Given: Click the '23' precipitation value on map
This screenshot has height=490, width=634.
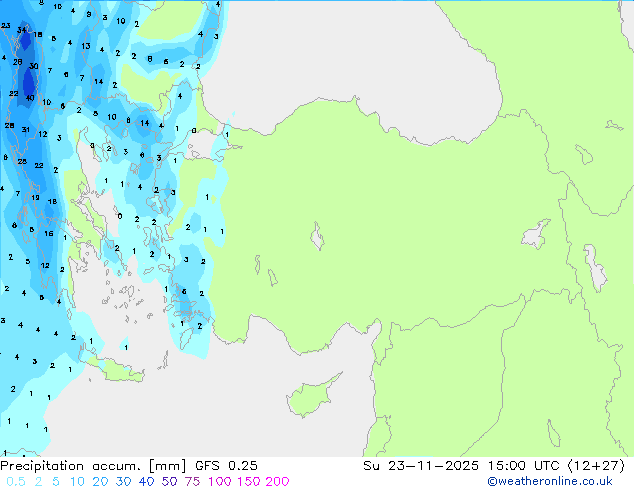Looking at the screenshot, I should click(6, 25).
